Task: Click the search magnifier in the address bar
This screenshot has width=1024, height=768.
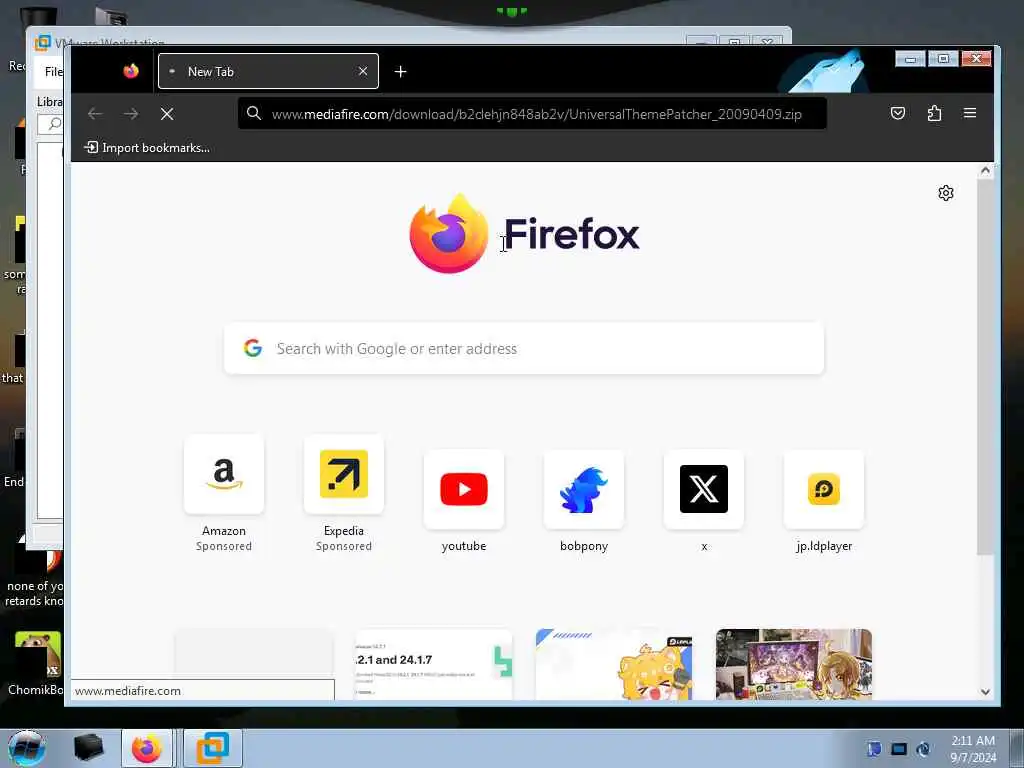Action: click(254, 114)
